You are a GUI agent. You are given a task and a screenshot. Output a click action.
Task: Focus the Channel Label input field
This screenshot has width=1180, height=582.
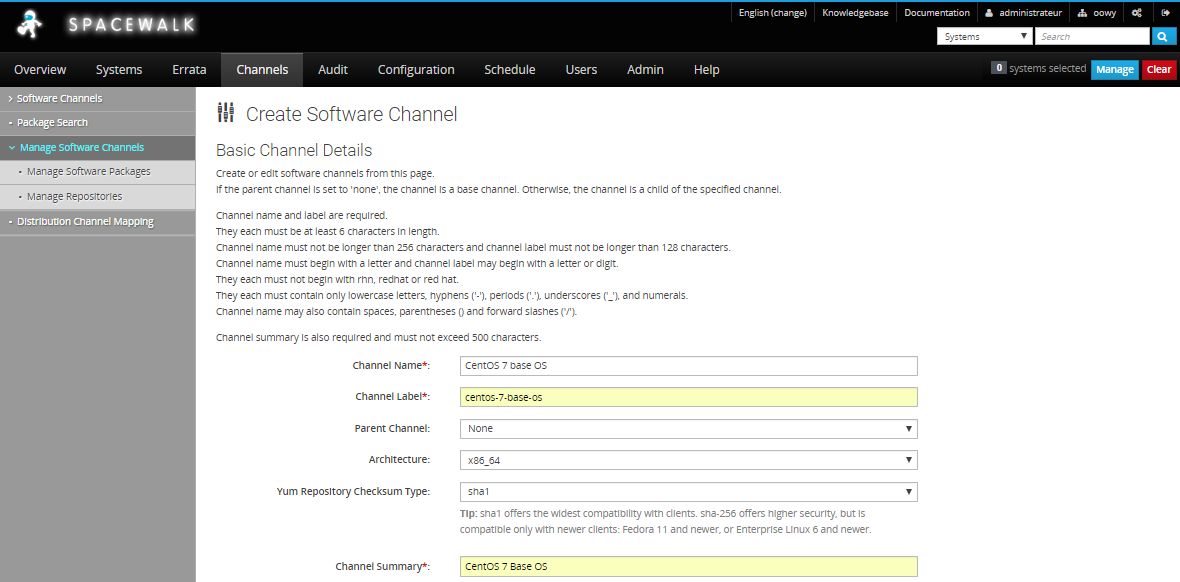(x=688, y=397)
